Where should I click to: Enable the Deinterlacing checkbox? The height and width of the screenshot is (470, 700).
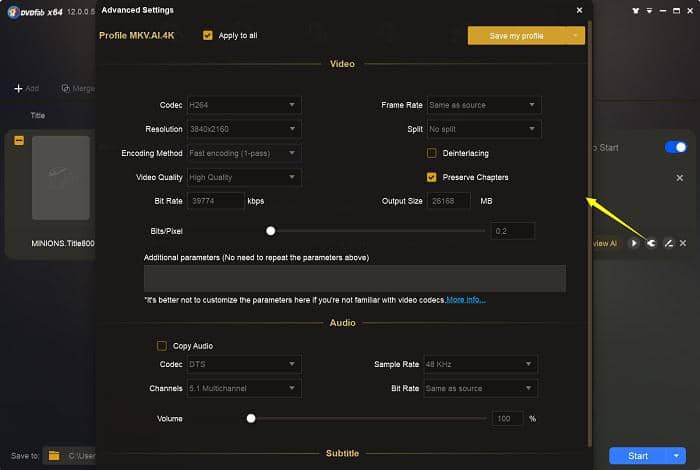pos(431,153)
